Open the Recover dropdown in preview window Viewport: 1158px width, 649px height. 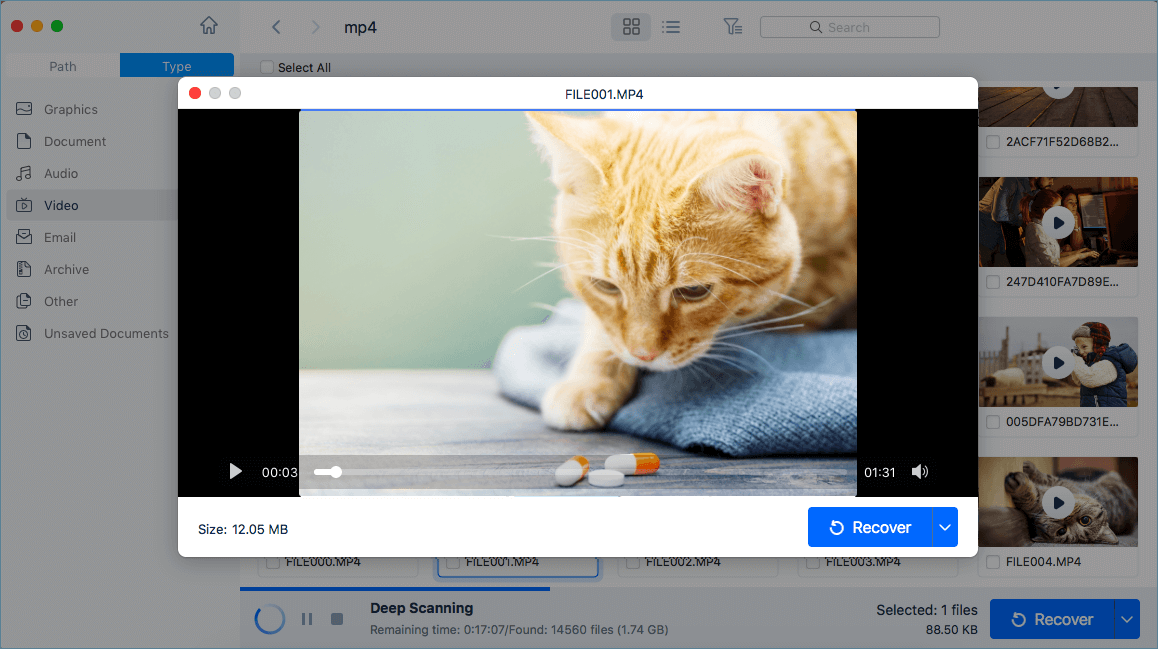coord(945,527)
